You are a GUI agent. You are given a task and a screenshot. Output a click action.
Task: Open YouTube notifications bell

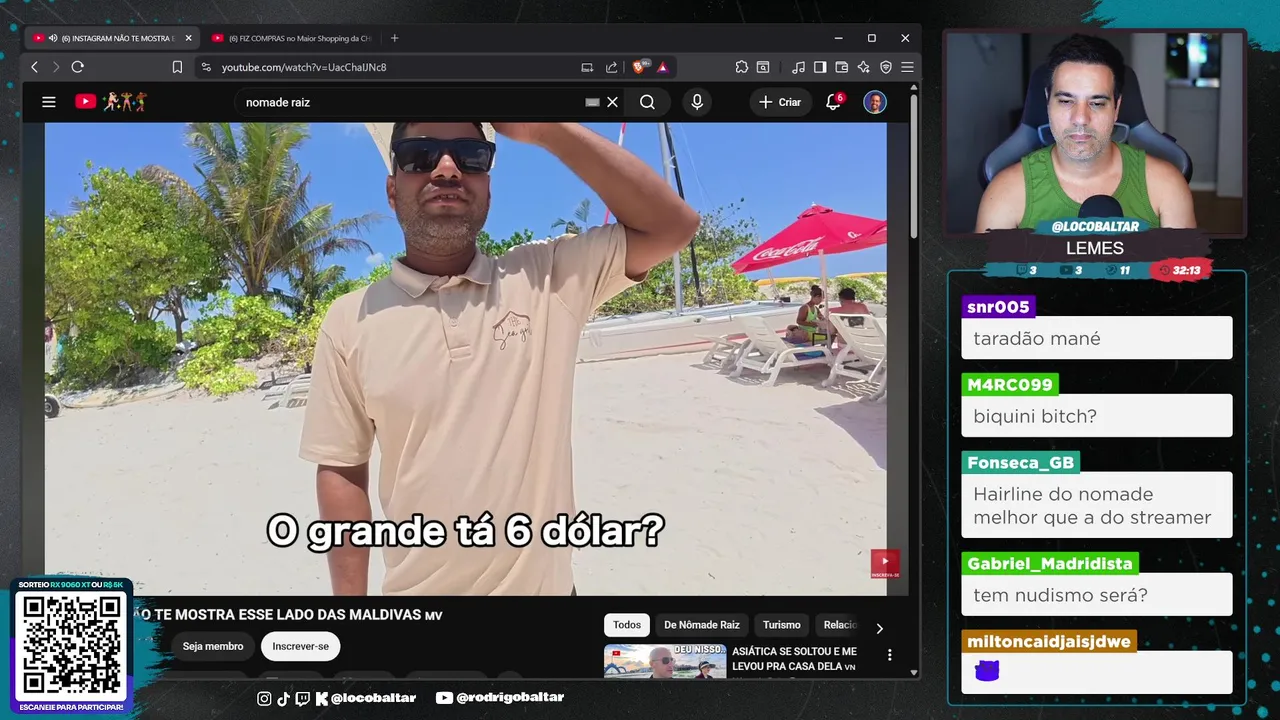833,102
